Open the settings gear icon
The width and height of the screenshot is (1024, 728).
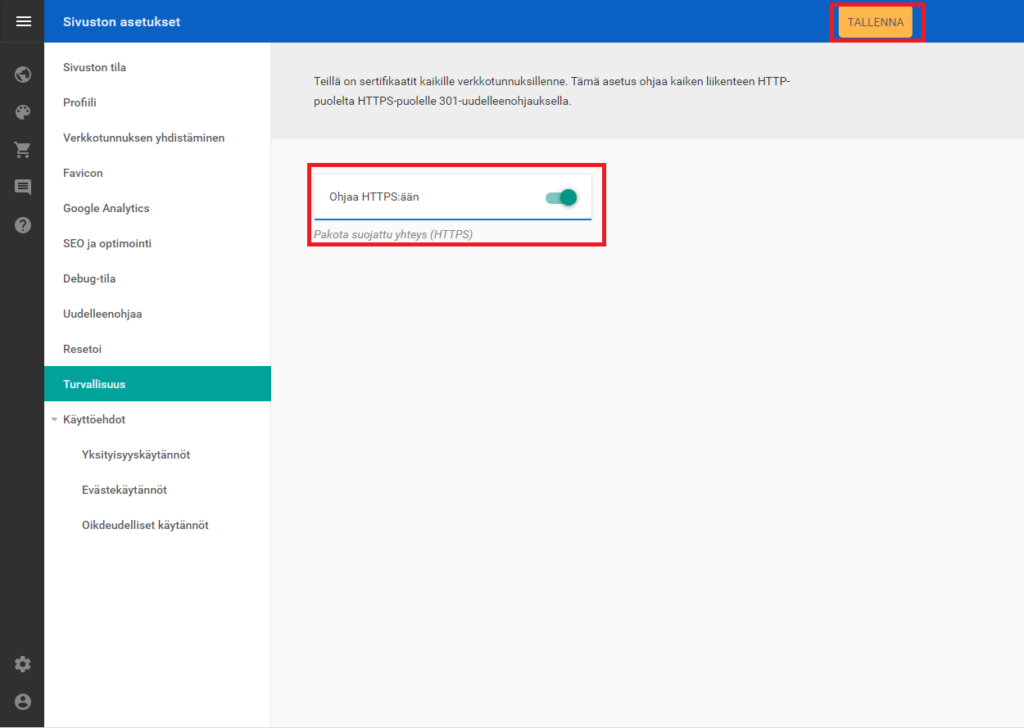click(22, 664)
